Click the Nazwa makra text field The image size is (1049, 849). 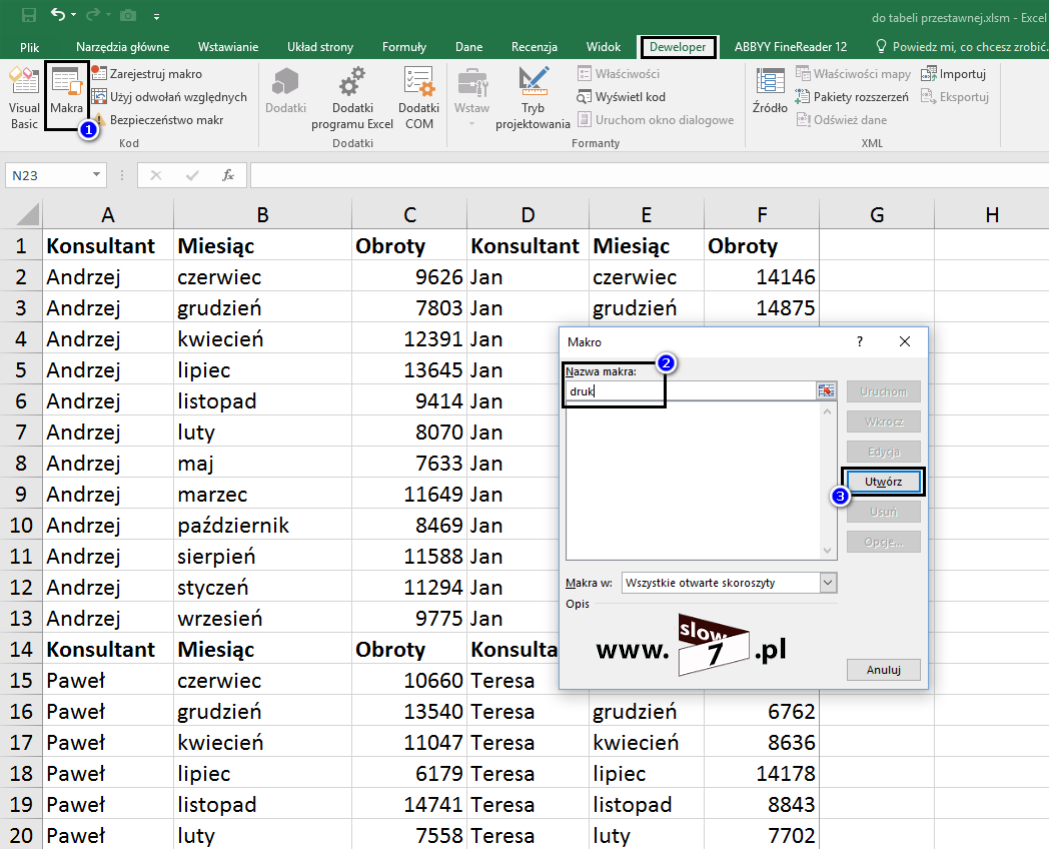(x=691, y=391)
